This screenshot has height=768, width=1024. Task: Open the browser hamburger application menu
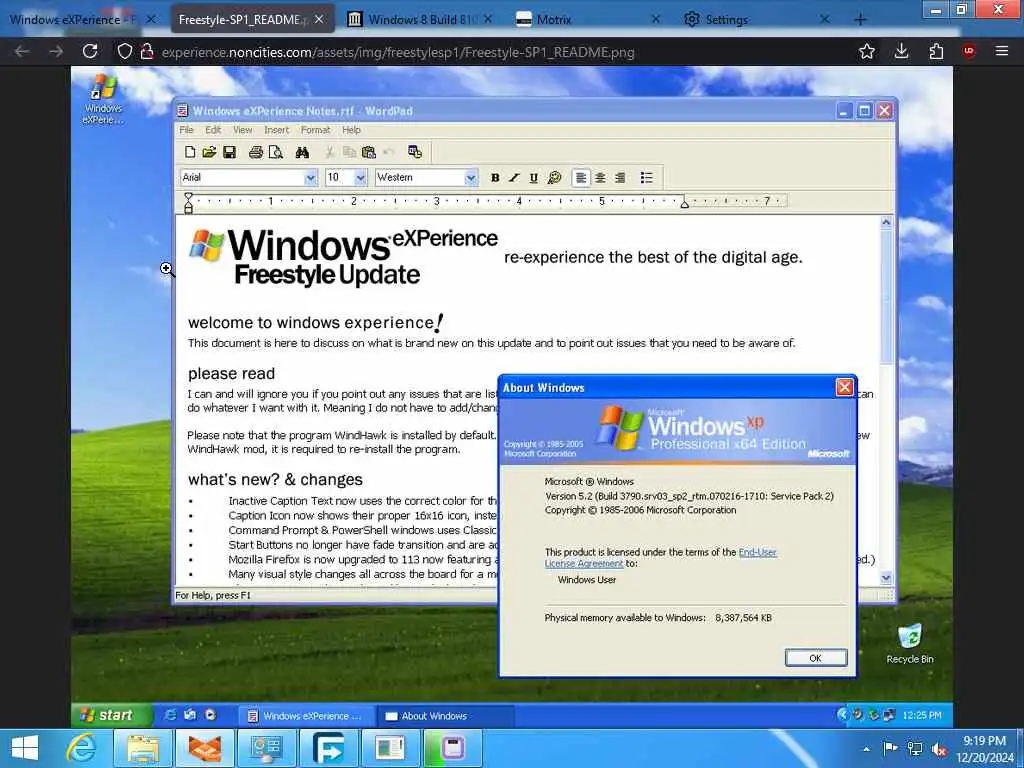1002,52
